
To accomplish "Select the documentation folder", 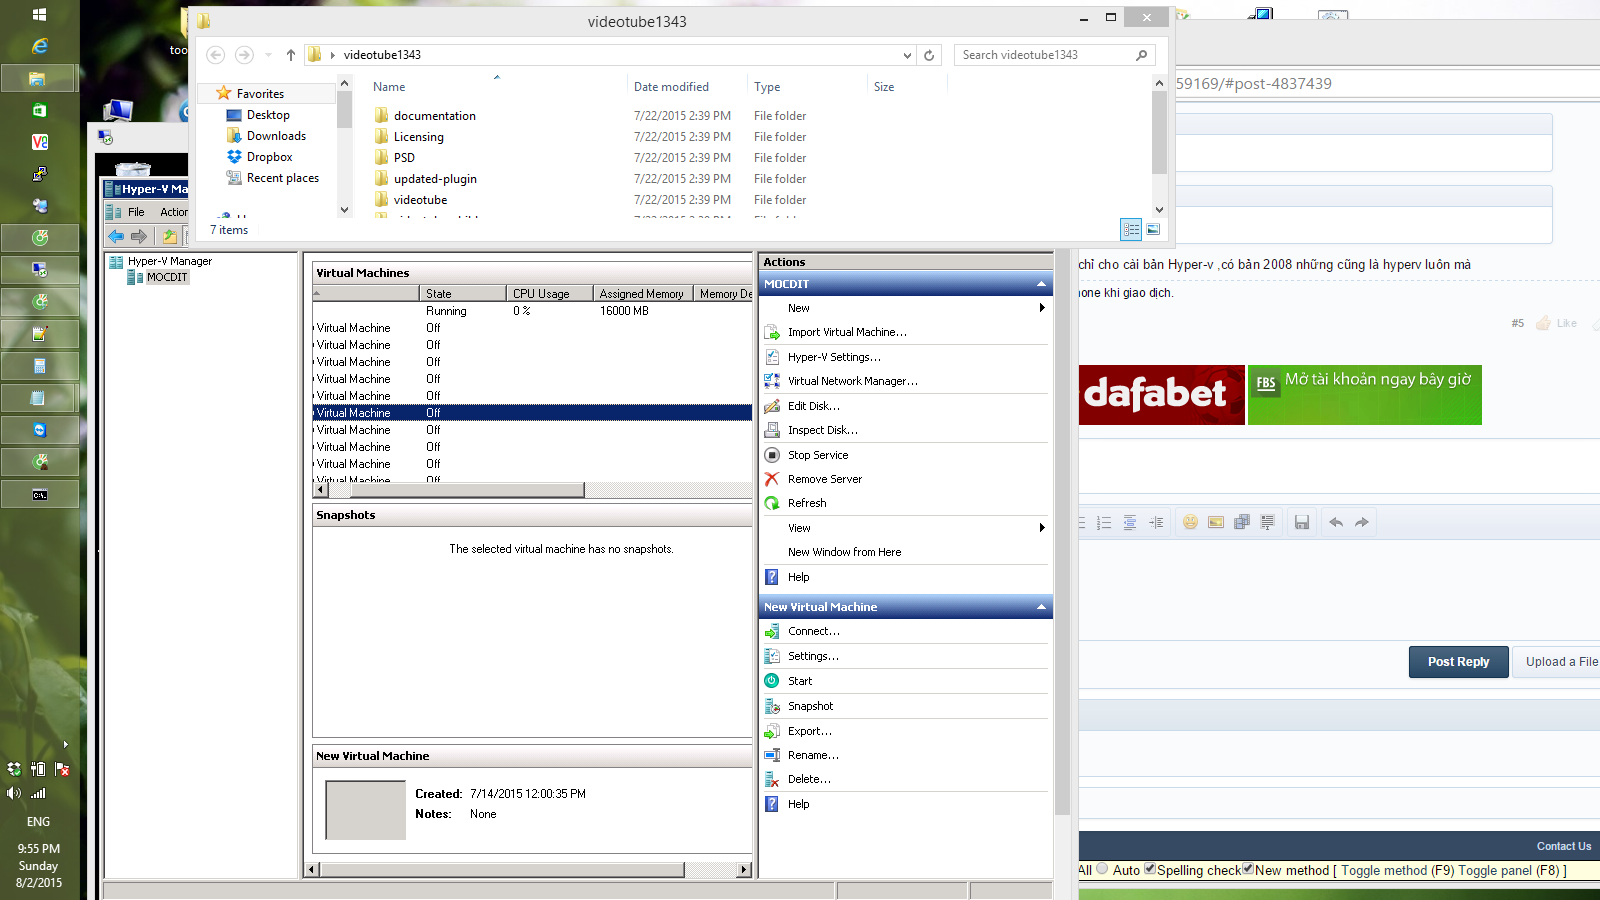I will (434, 116).
